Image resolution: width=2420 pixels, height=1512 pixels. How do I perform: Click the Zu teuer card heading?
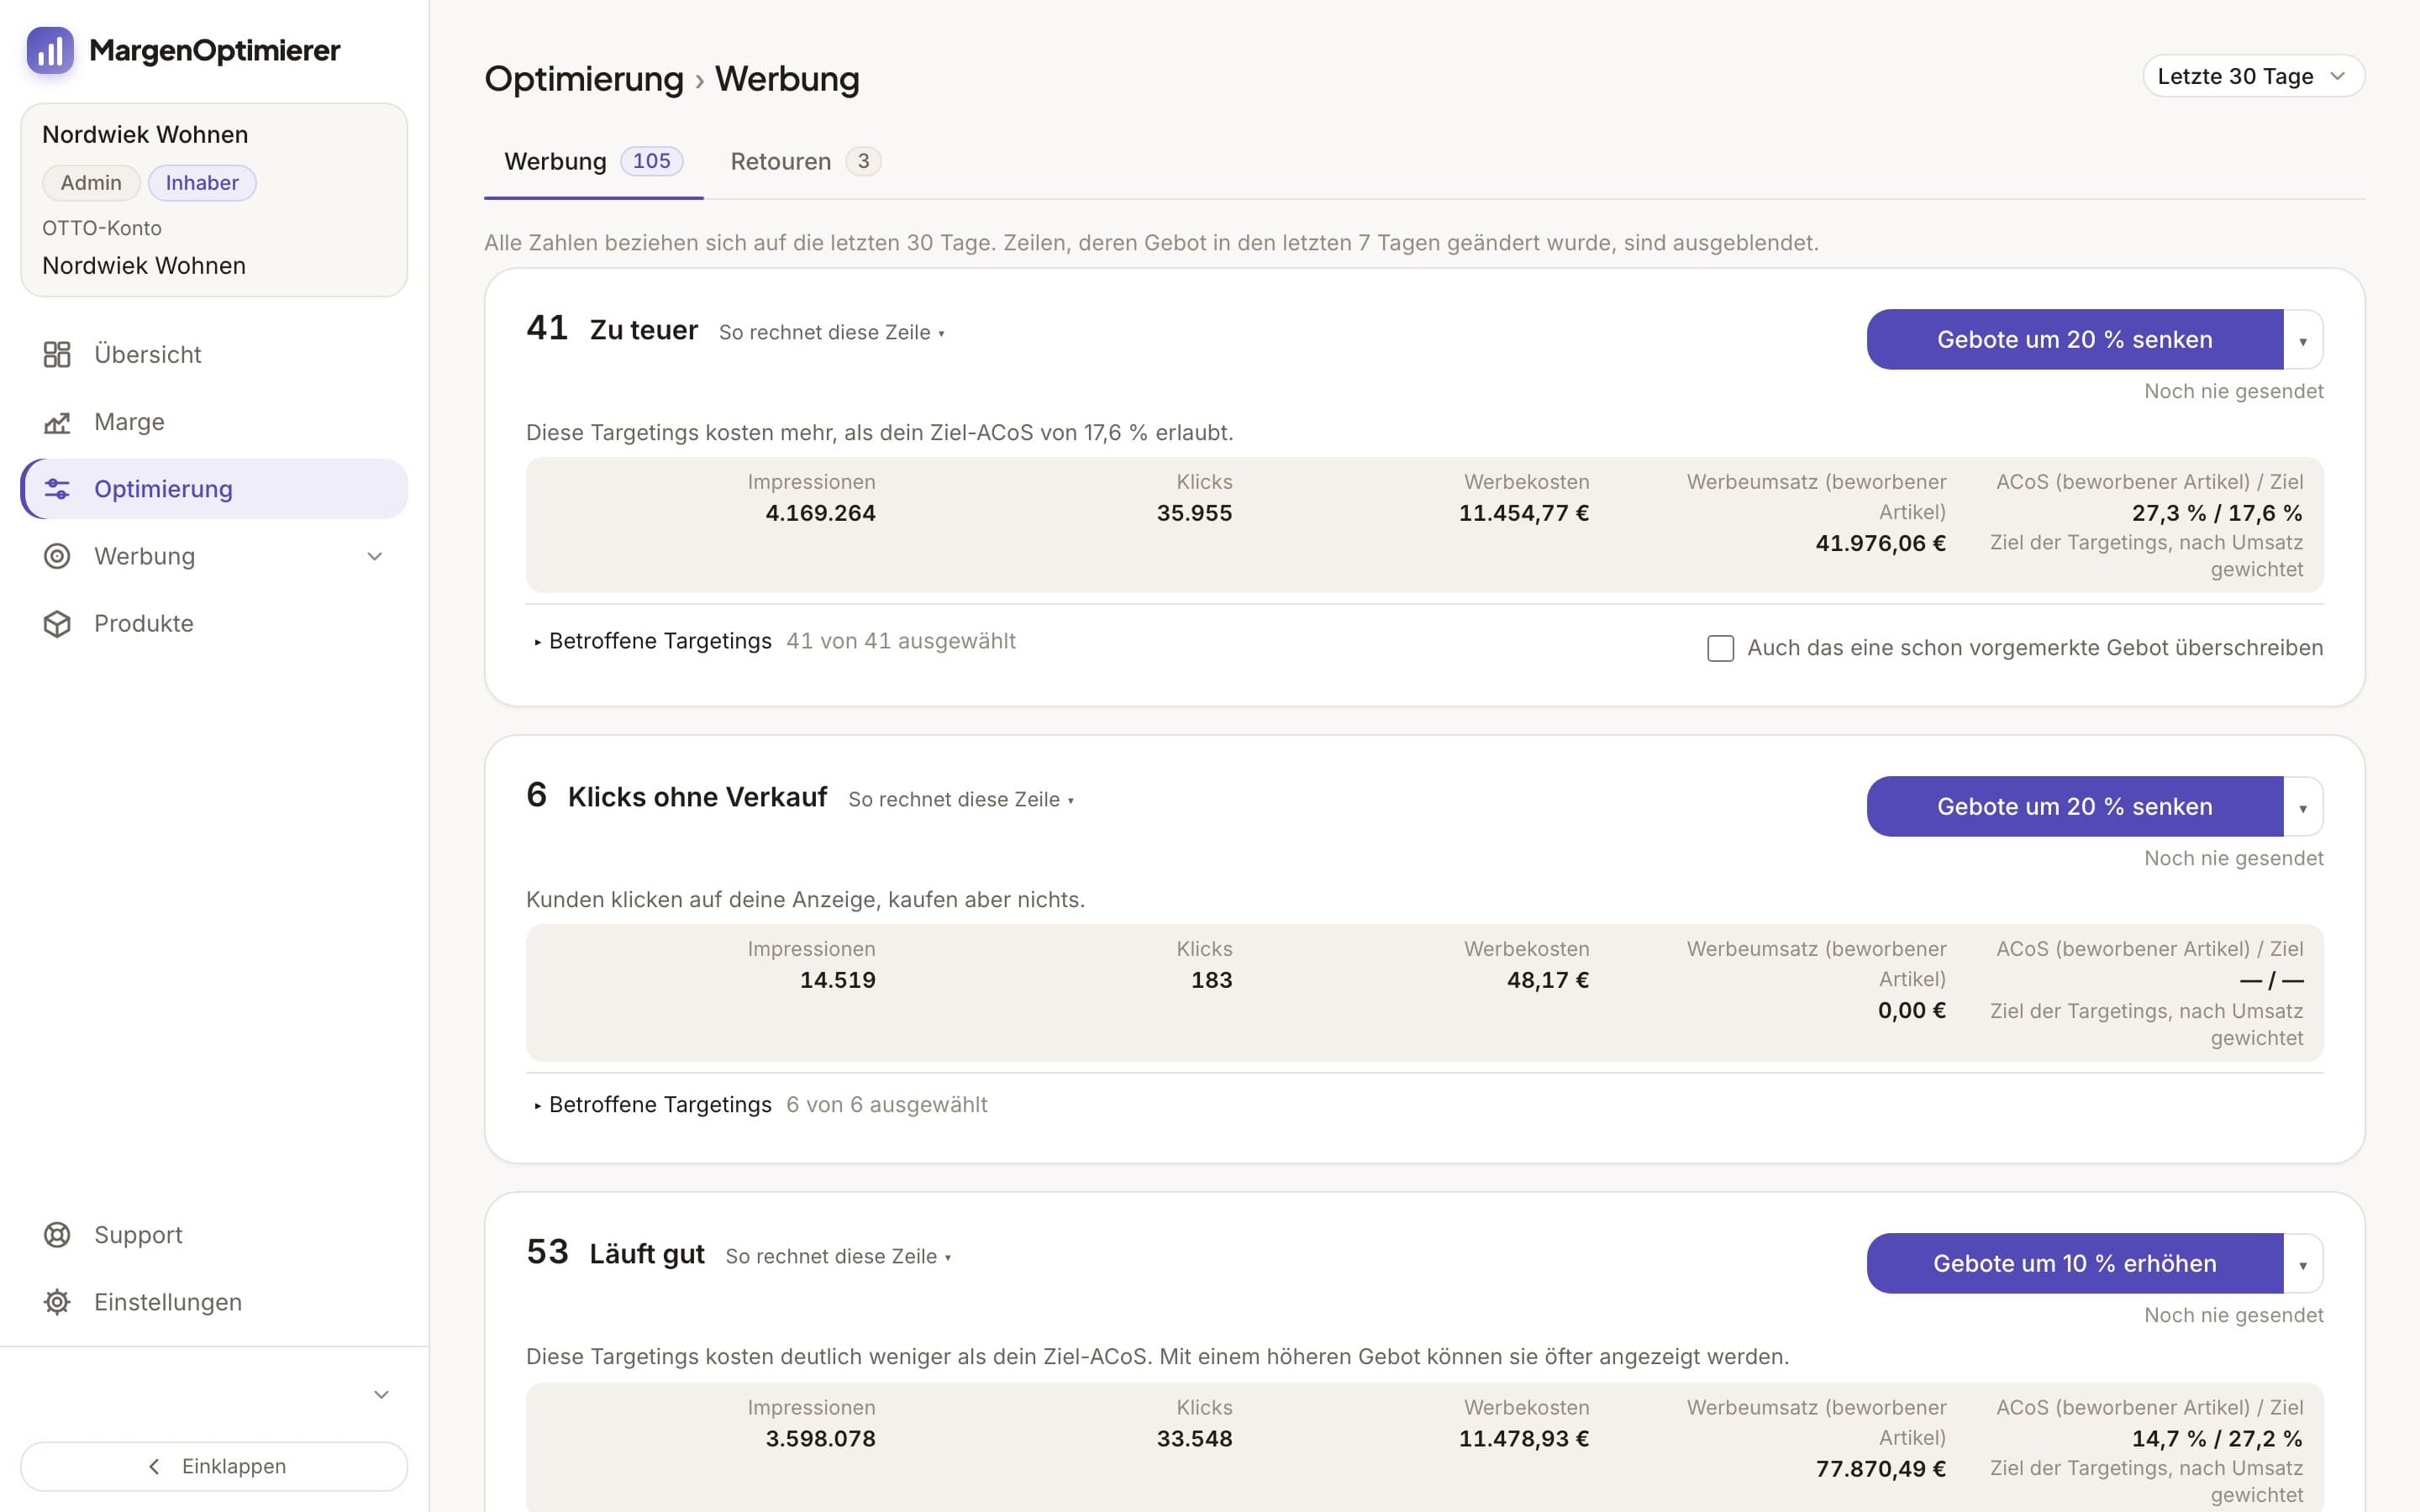644,330
